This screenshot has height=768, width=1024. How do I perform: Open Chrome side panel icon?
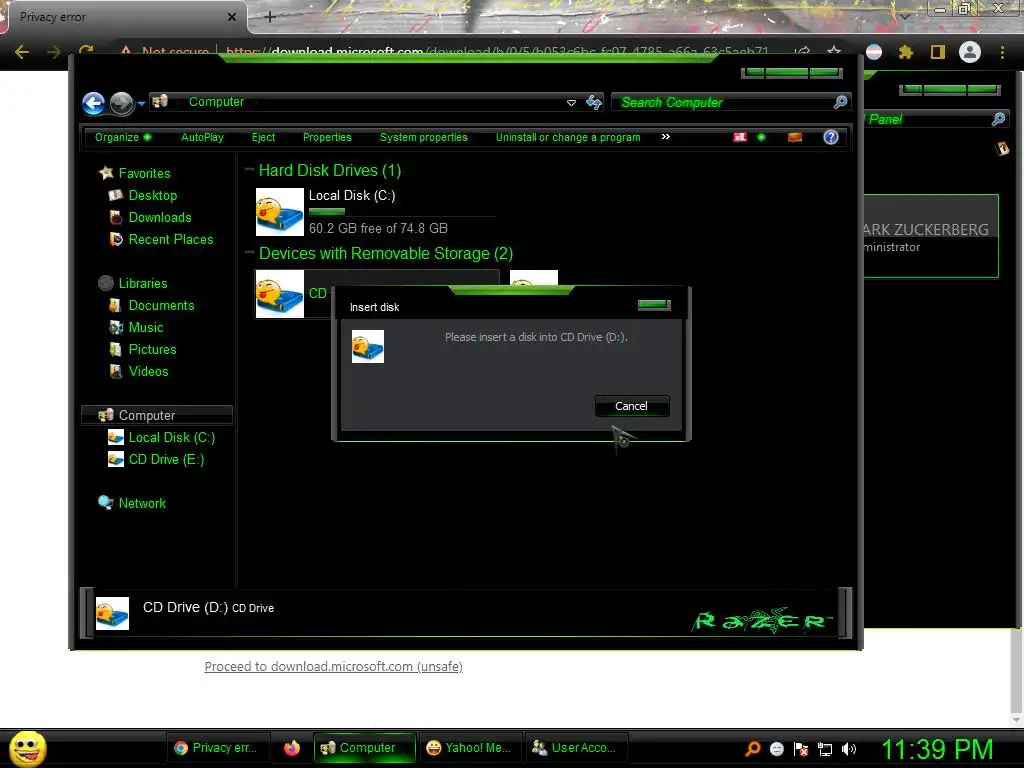938,52
